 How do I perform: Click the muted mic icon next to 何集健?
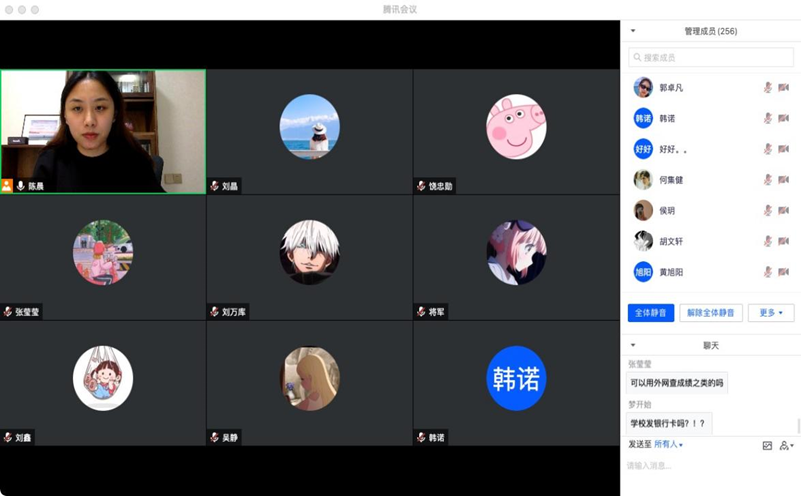coord(767,180)
